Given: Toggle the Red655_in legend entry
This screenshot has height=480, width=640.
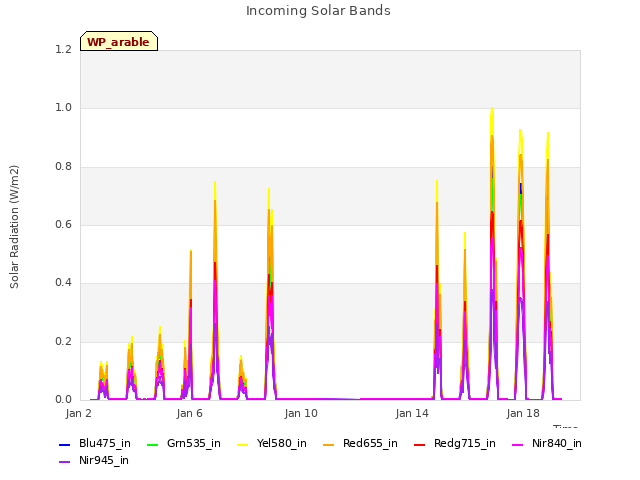Looking at the screenshot, I should tap(360, 444).
